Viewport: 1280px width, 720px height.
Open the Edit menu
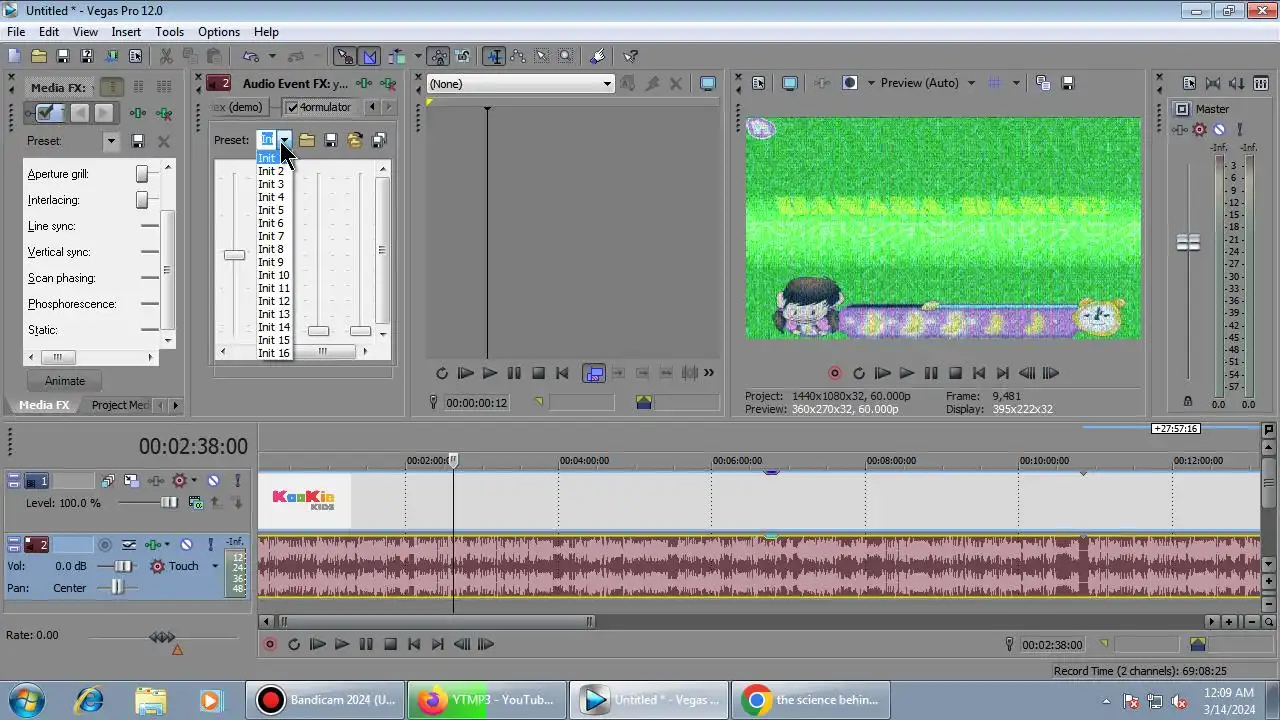[x=49, y=32]
